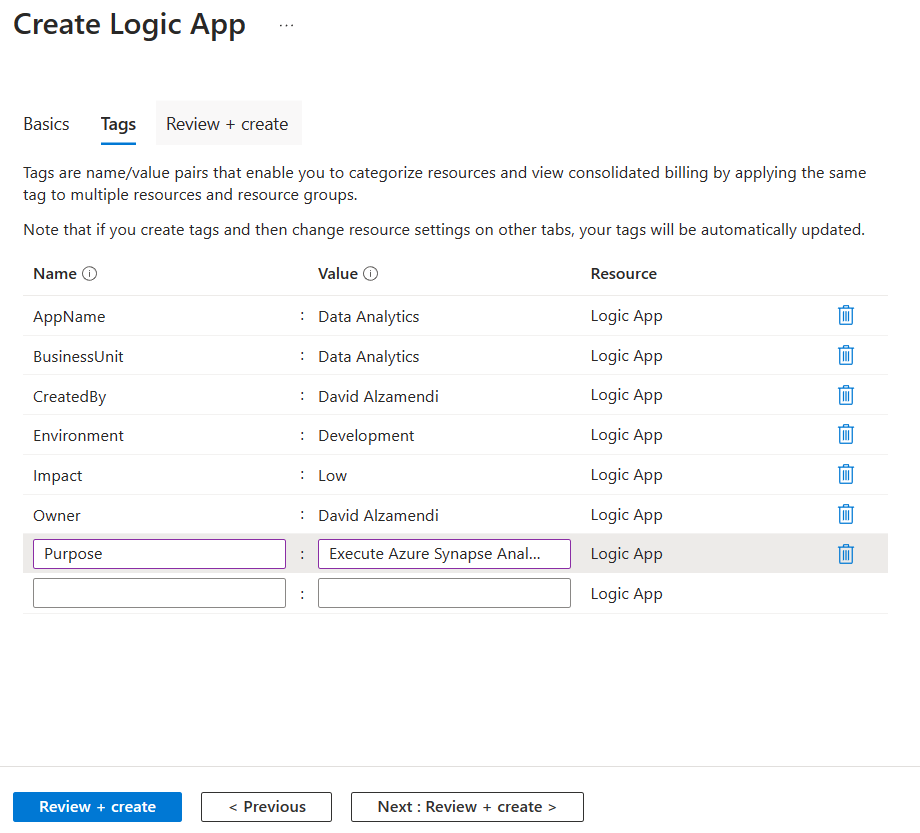Click David Alzamendi value in CreatedBy row
The image size is (920, 833).
[378, 397]
